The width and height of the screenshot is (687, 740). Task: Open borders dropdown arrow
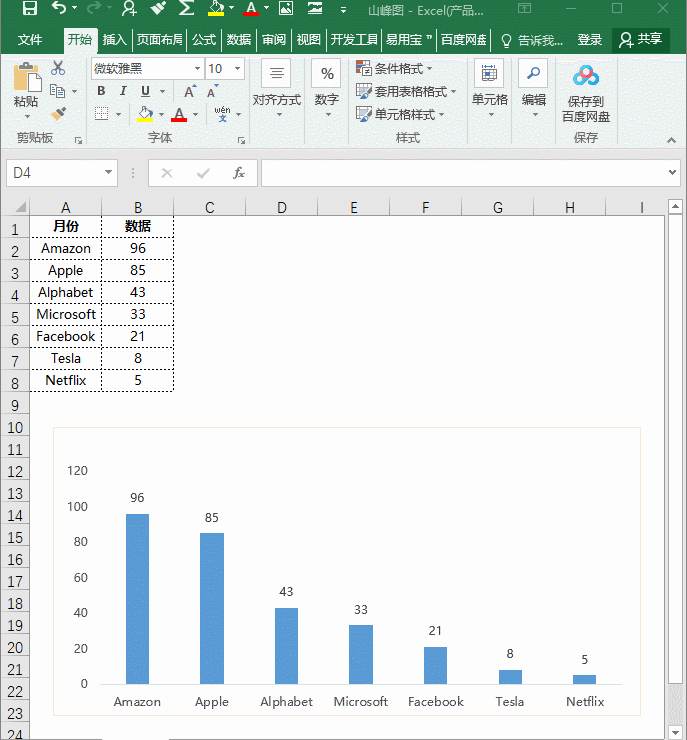pyautogui.click(x=118, y=114)
